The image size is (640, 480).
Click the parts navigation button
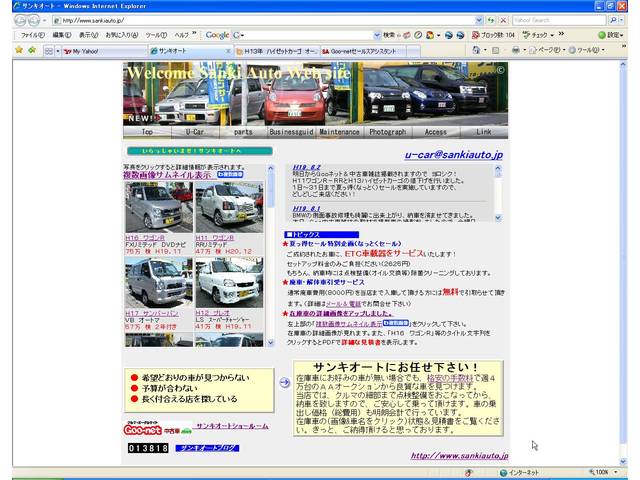click(x=243, y=132)
